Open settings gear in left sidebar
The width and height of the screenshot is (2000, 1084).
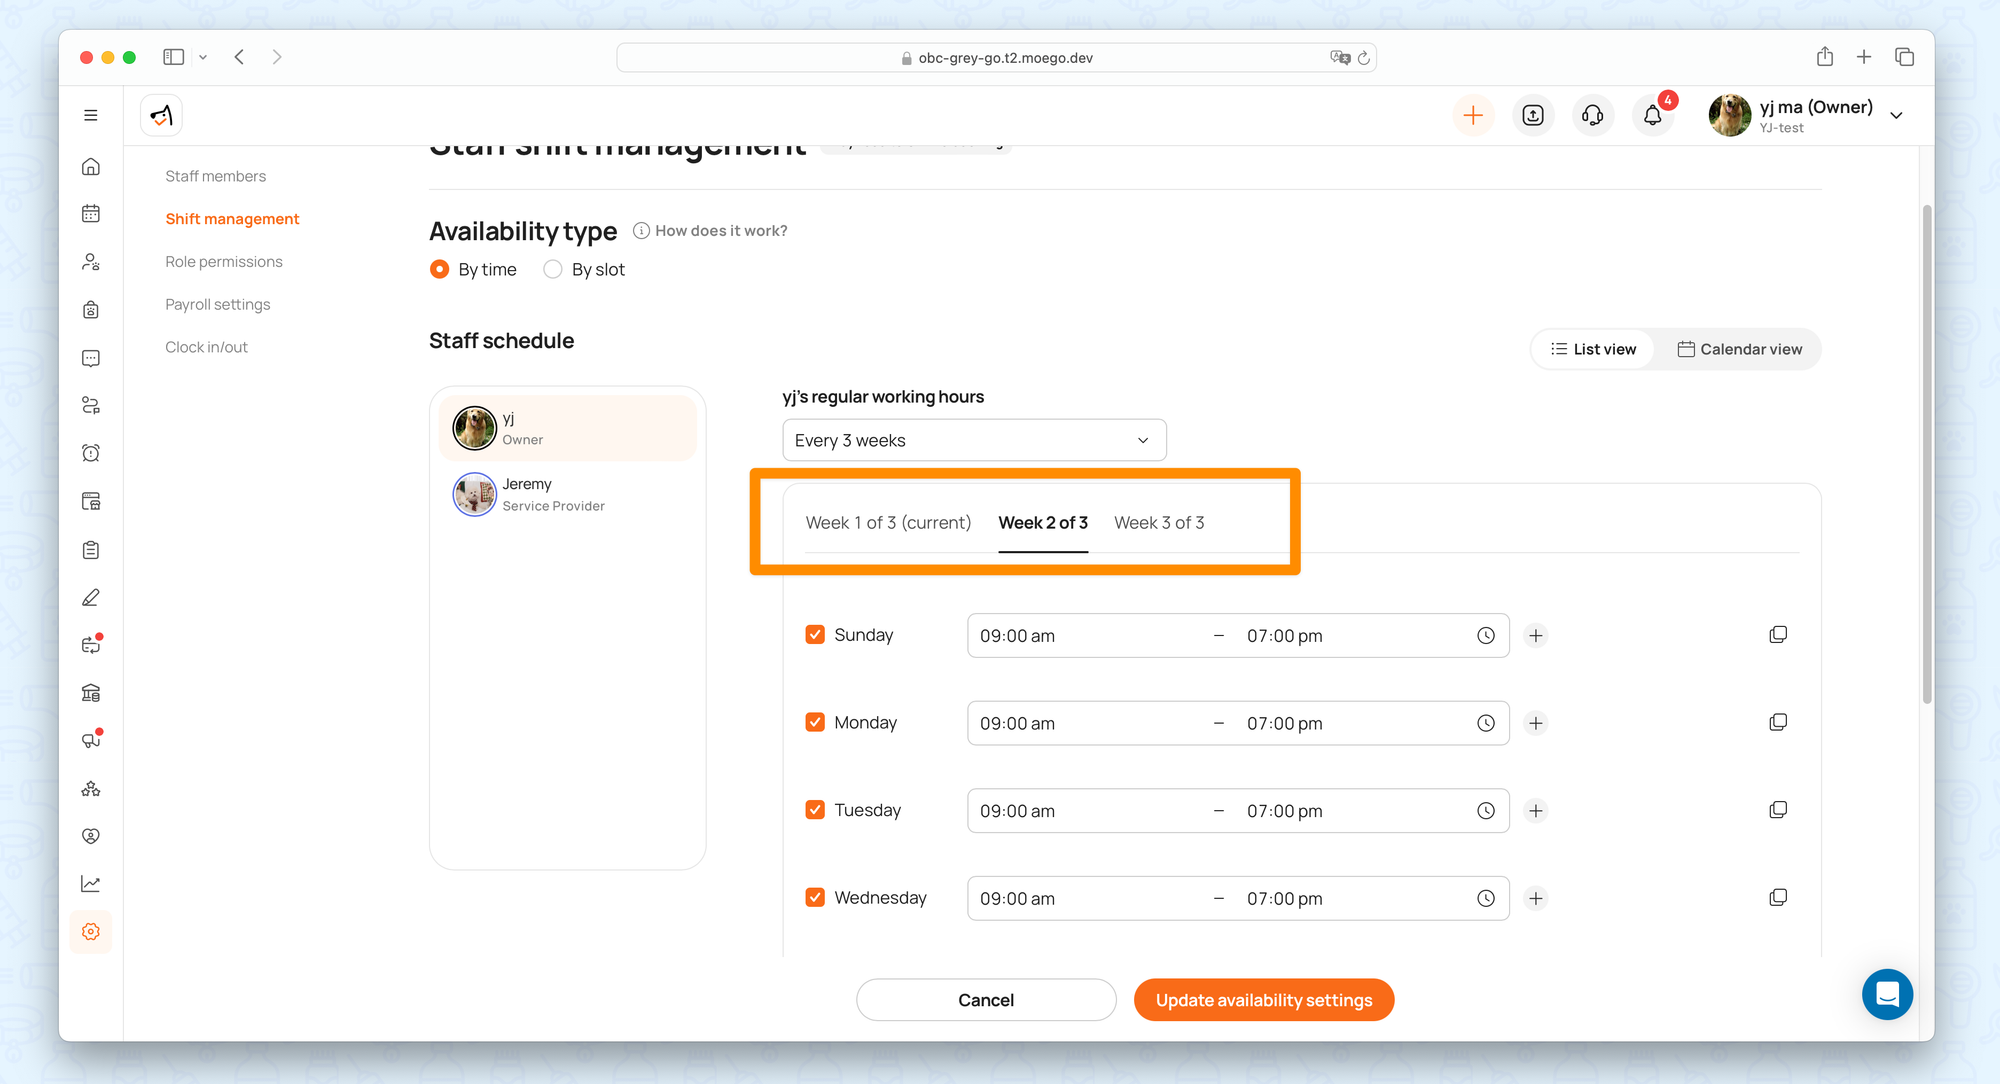point(91,932)
